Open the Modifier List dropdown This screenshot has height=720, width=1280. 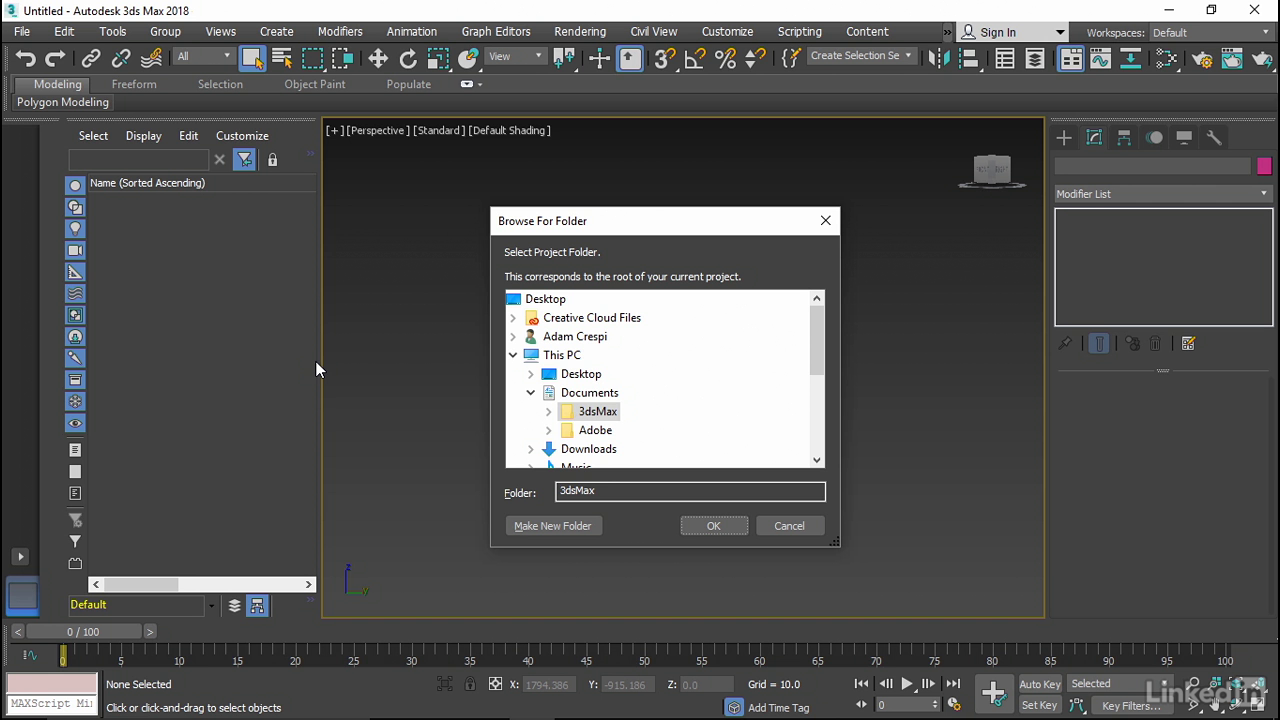(x=1163, y=194)
